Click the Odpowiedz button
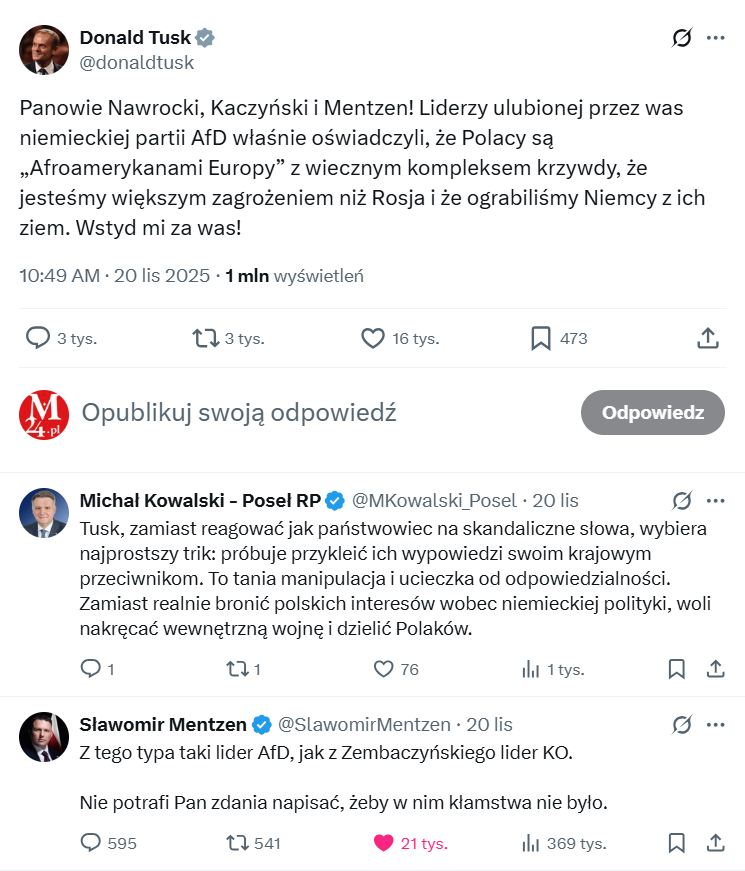Viewport: 745px width, 871px height. (x=653, y=412)
